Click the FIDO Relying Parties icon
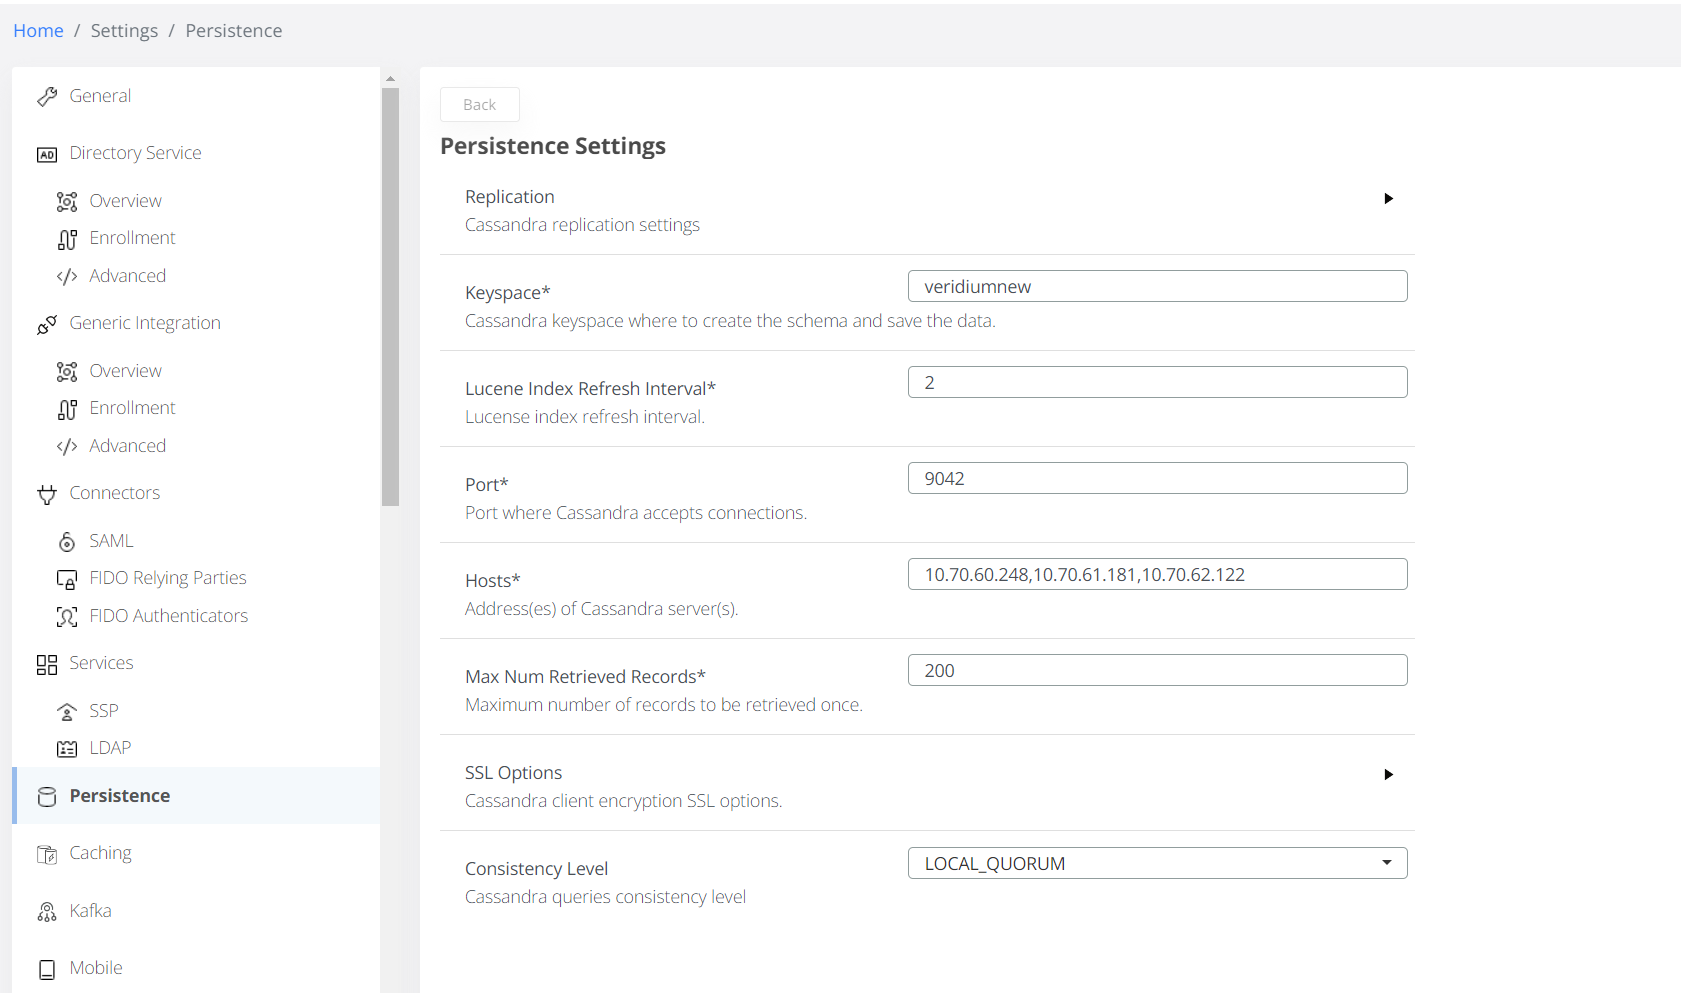1681x993 pixels. [x=67, y=579]
